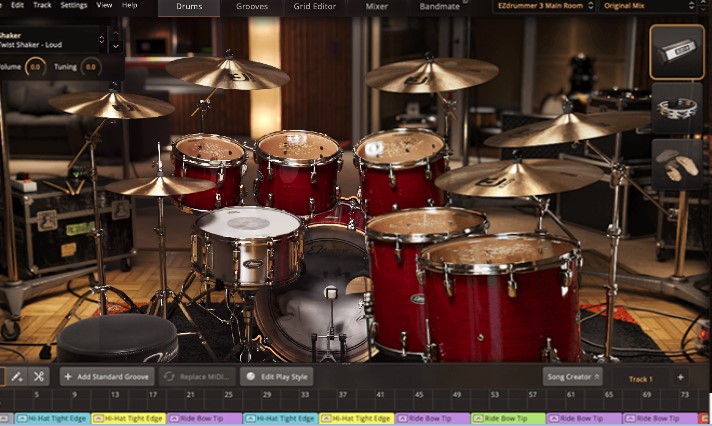Switch to the Grooves tab
Image resolution: width=712 pixels, height=426 pixels.
pos(252,6)
